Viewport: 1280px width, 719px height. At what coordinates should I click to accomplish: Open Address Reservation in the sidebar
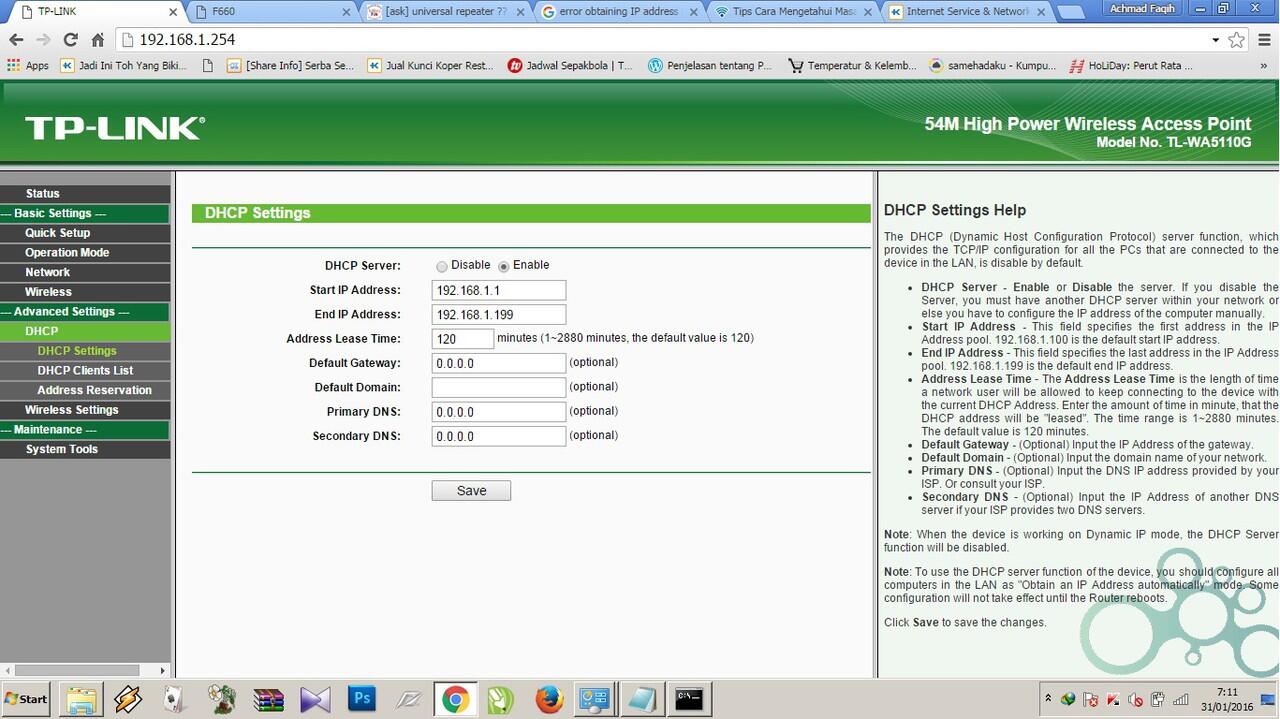point(85,390)
